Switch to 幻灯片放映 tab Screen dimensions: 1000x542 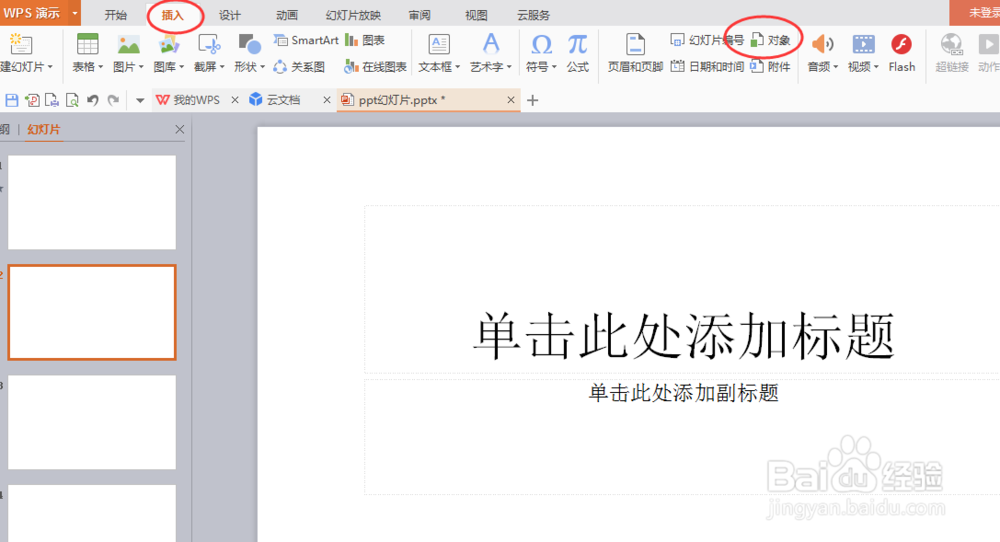pos(353,15)
